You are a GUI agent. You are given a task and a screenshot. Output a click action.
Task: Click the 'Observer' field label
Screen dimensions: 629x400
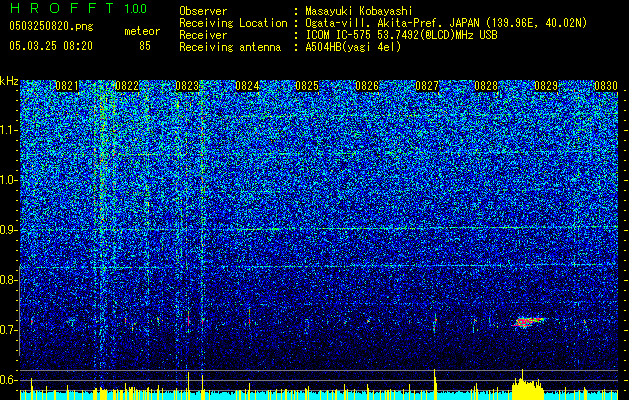(x=203, y=11)
